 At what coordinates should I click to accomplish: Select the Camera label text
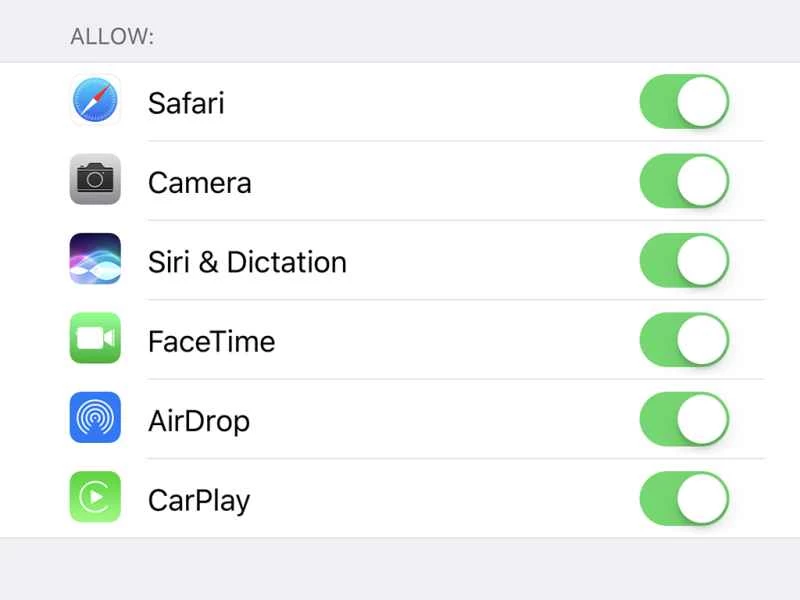tap(199, 182)
